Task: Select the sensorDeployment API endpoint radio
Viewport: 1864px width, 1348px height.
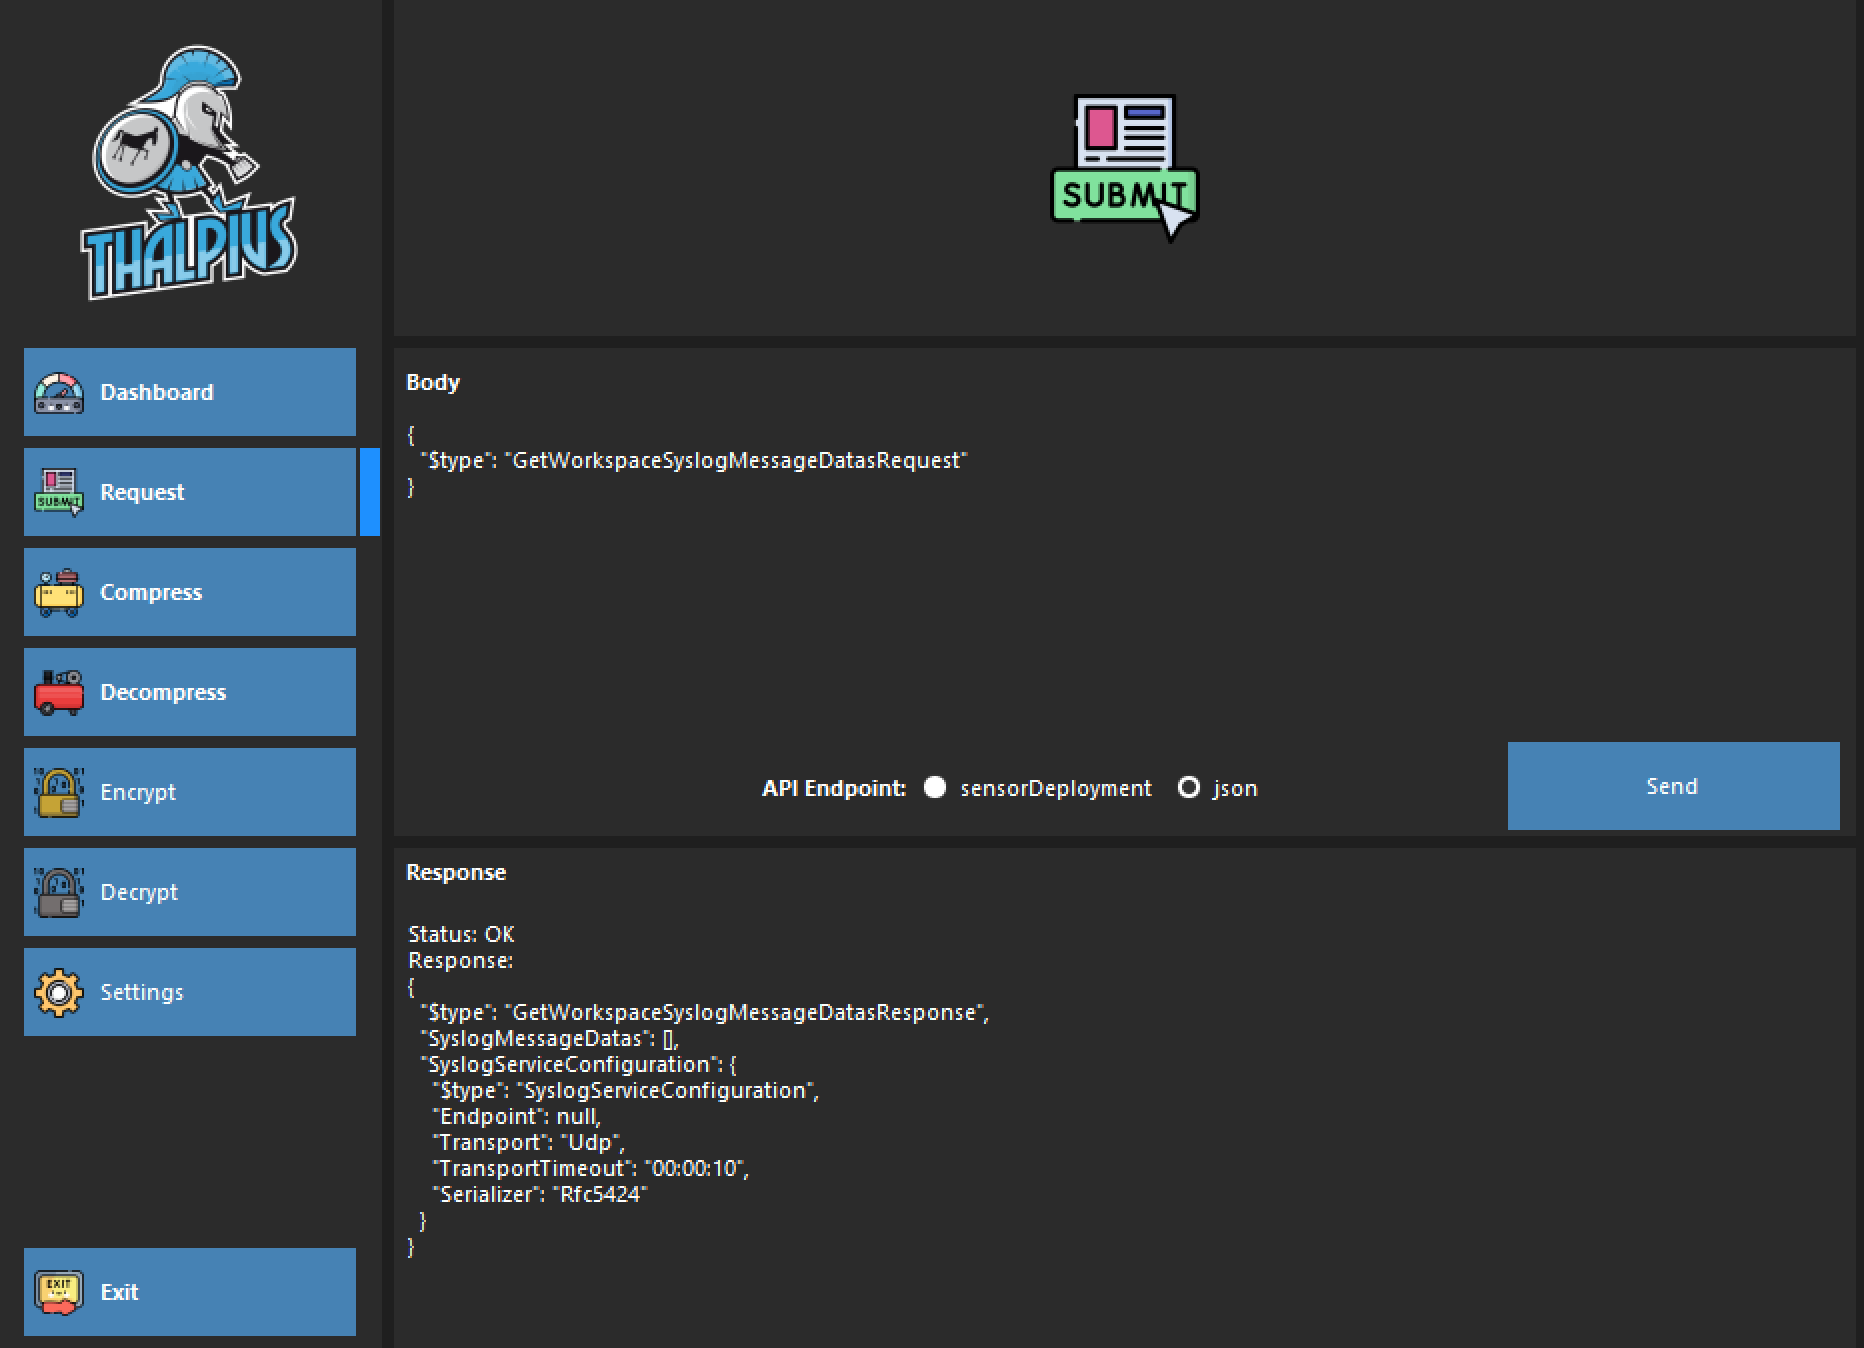Action: pyautogui.click(x=935, y=788)
